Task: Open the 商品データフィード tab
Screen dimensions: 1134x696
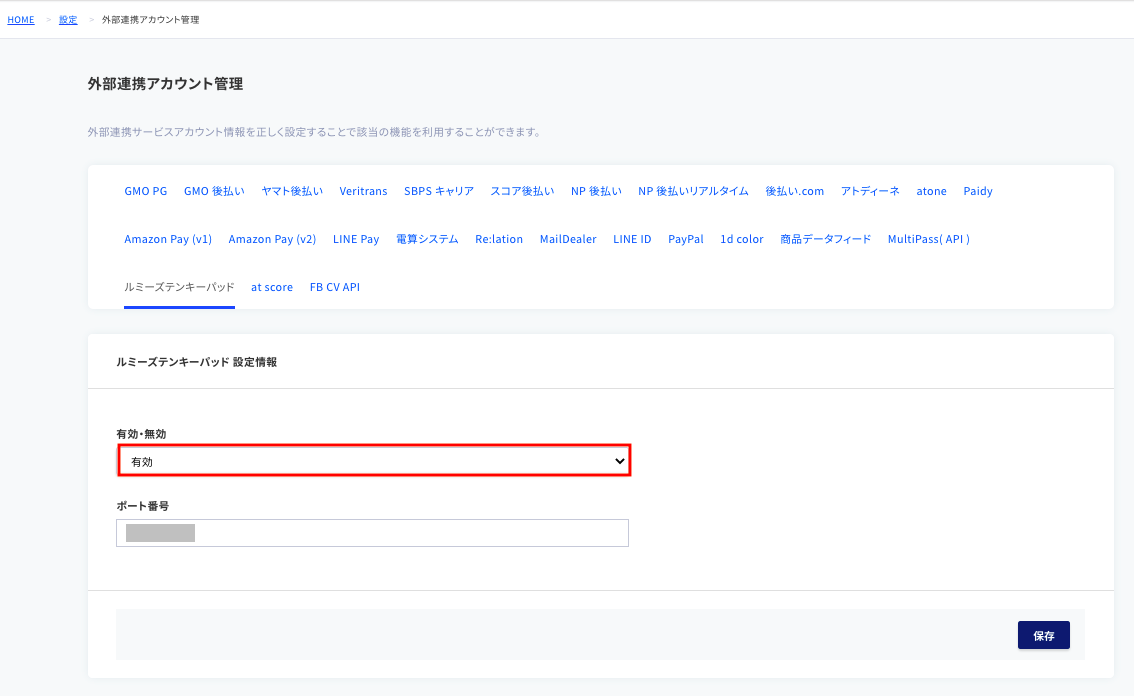Action: pos(825,239)
